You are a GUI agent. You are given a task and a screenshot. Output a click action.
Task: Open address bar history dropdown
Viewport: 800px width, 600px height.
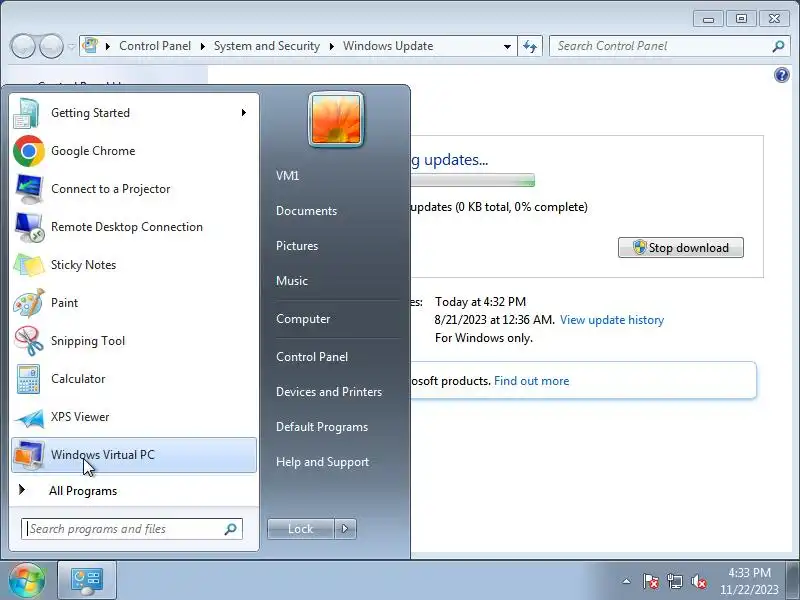point(507,46)
